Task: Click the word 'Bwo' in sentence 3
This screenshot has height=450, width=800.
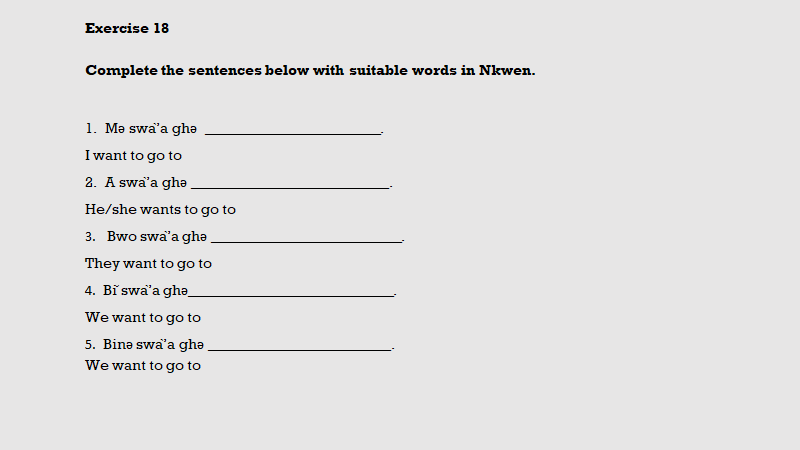Action: [x=122, y=237]
